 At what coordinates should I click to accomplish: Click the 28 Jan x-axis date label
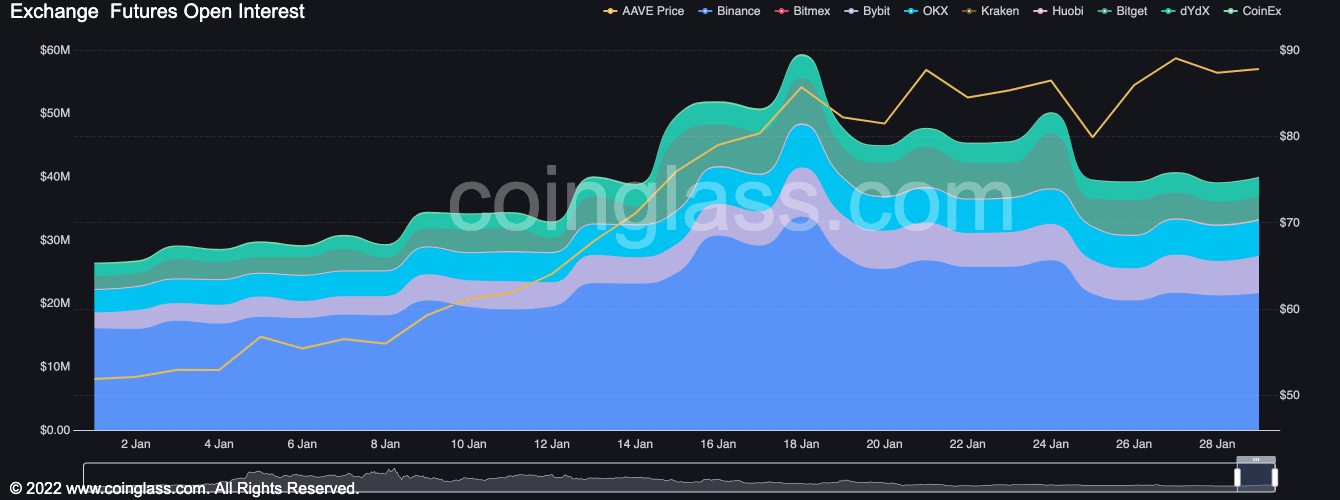(1217, 444)
